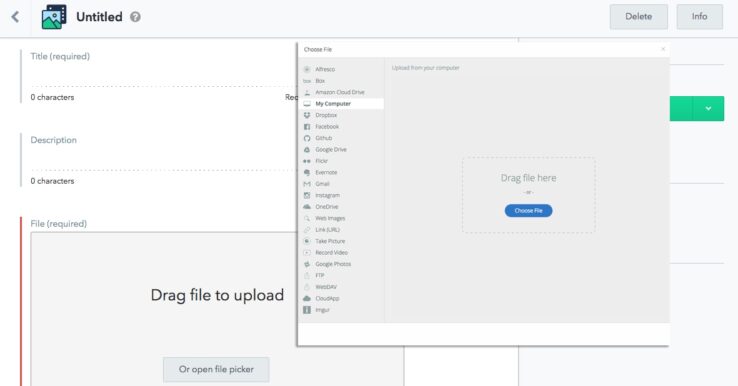Open Web Images search source

coord(342,218)
